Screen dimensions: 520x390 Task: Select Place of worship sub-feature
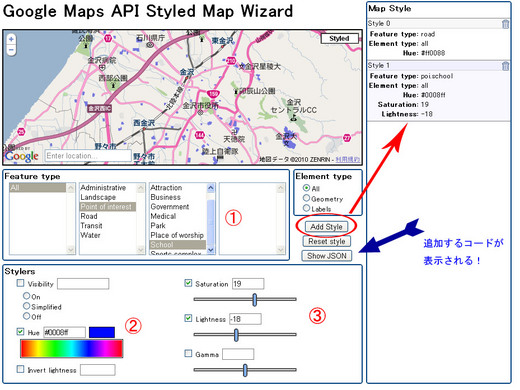point(177,235)
